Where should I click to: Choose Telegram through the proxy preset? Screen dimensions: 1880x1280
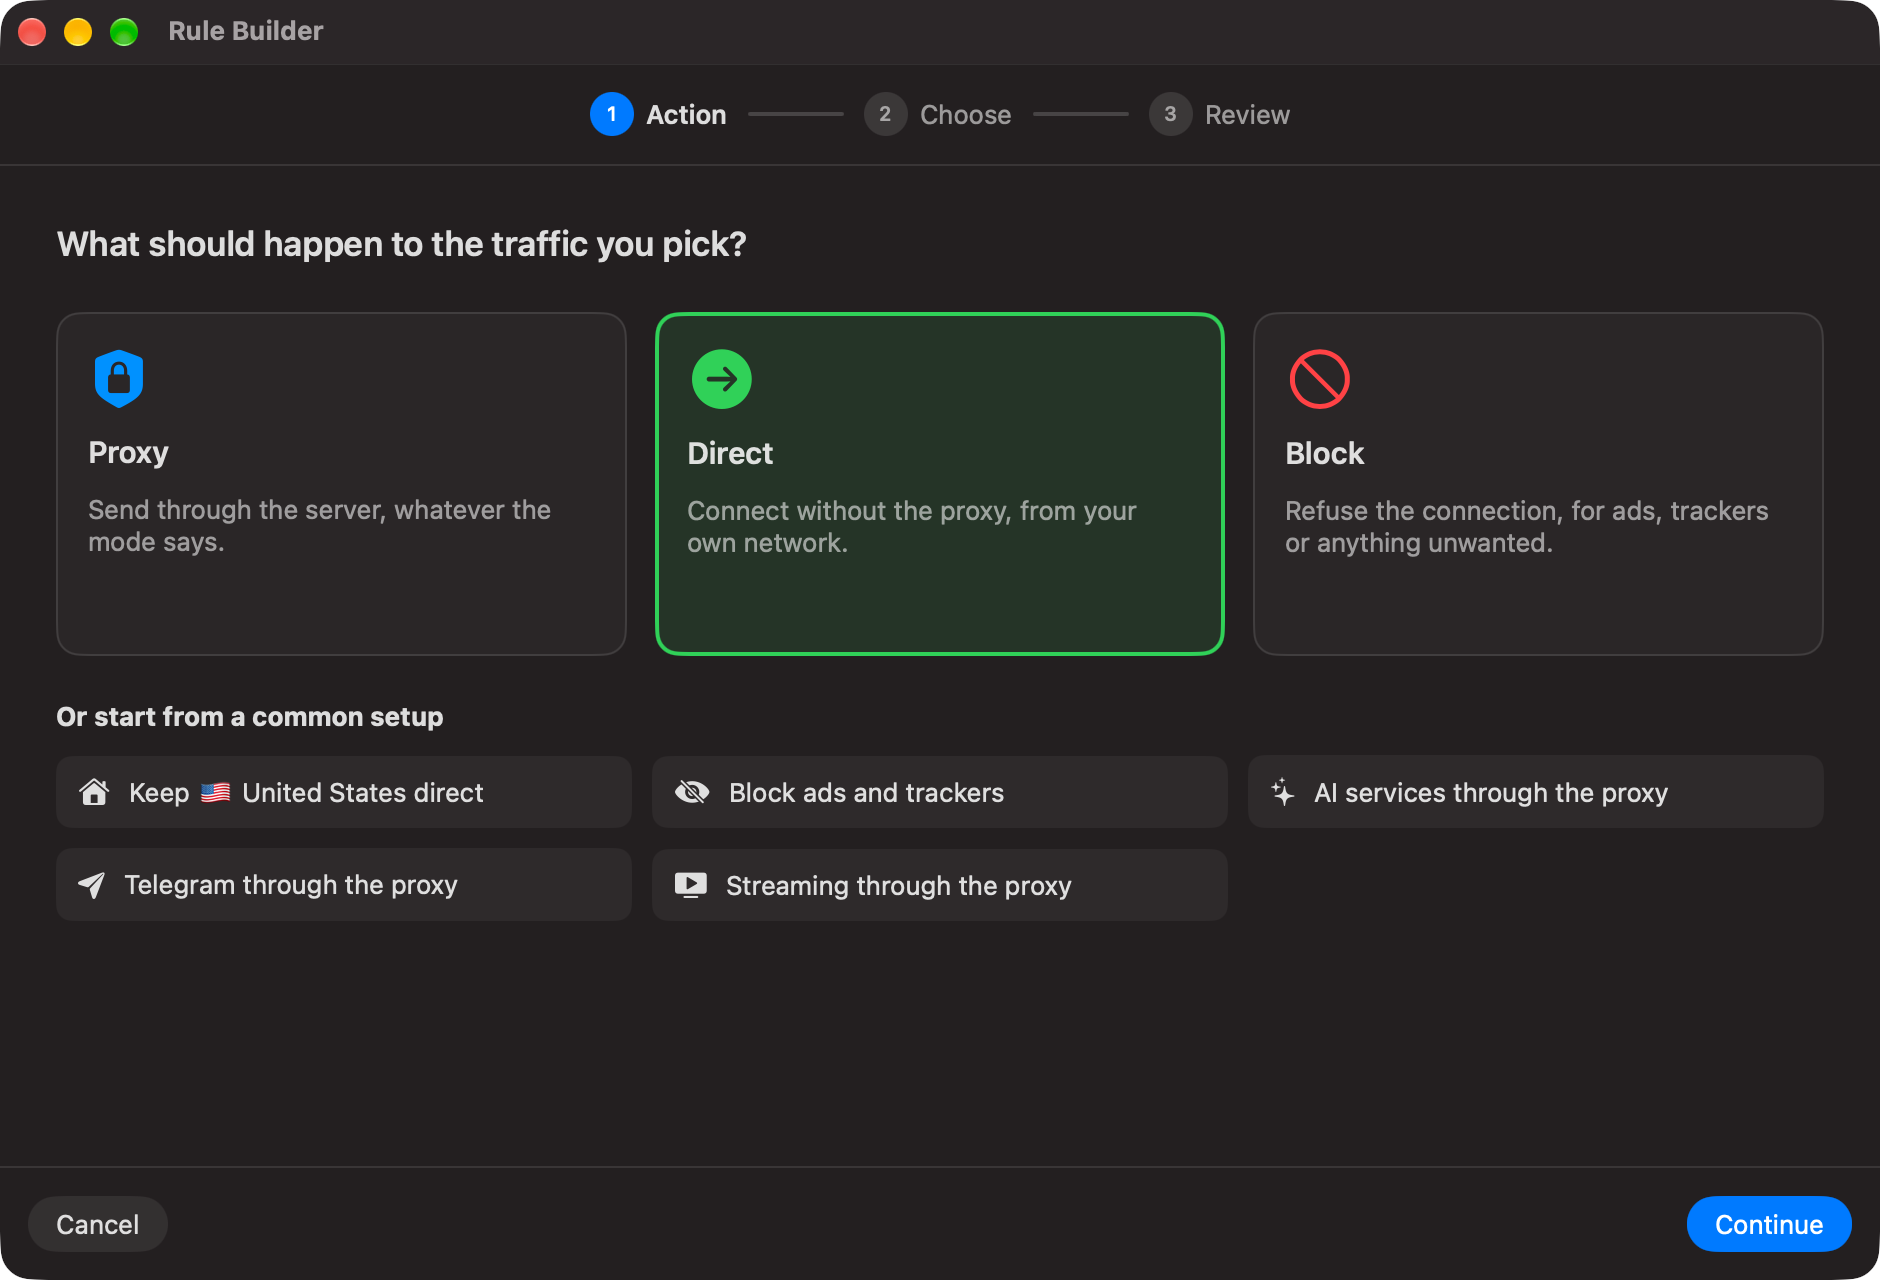[x=344, y=885]
